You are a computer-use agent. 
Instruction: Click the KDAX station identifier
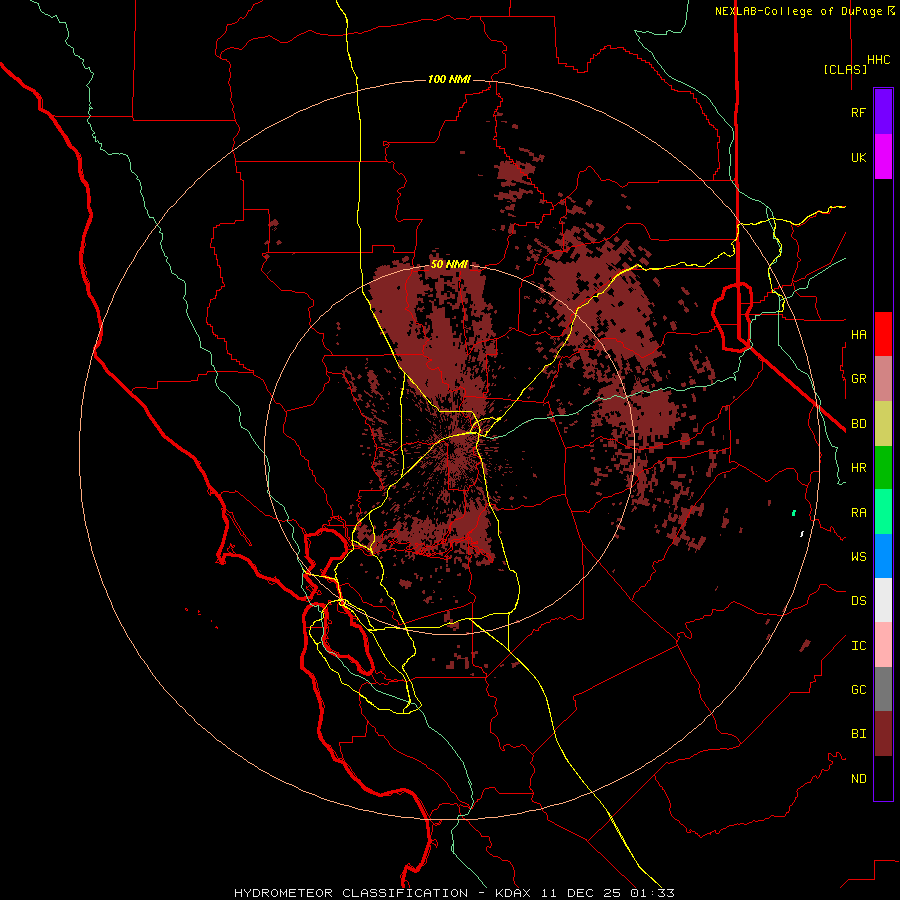pos(513,893)
